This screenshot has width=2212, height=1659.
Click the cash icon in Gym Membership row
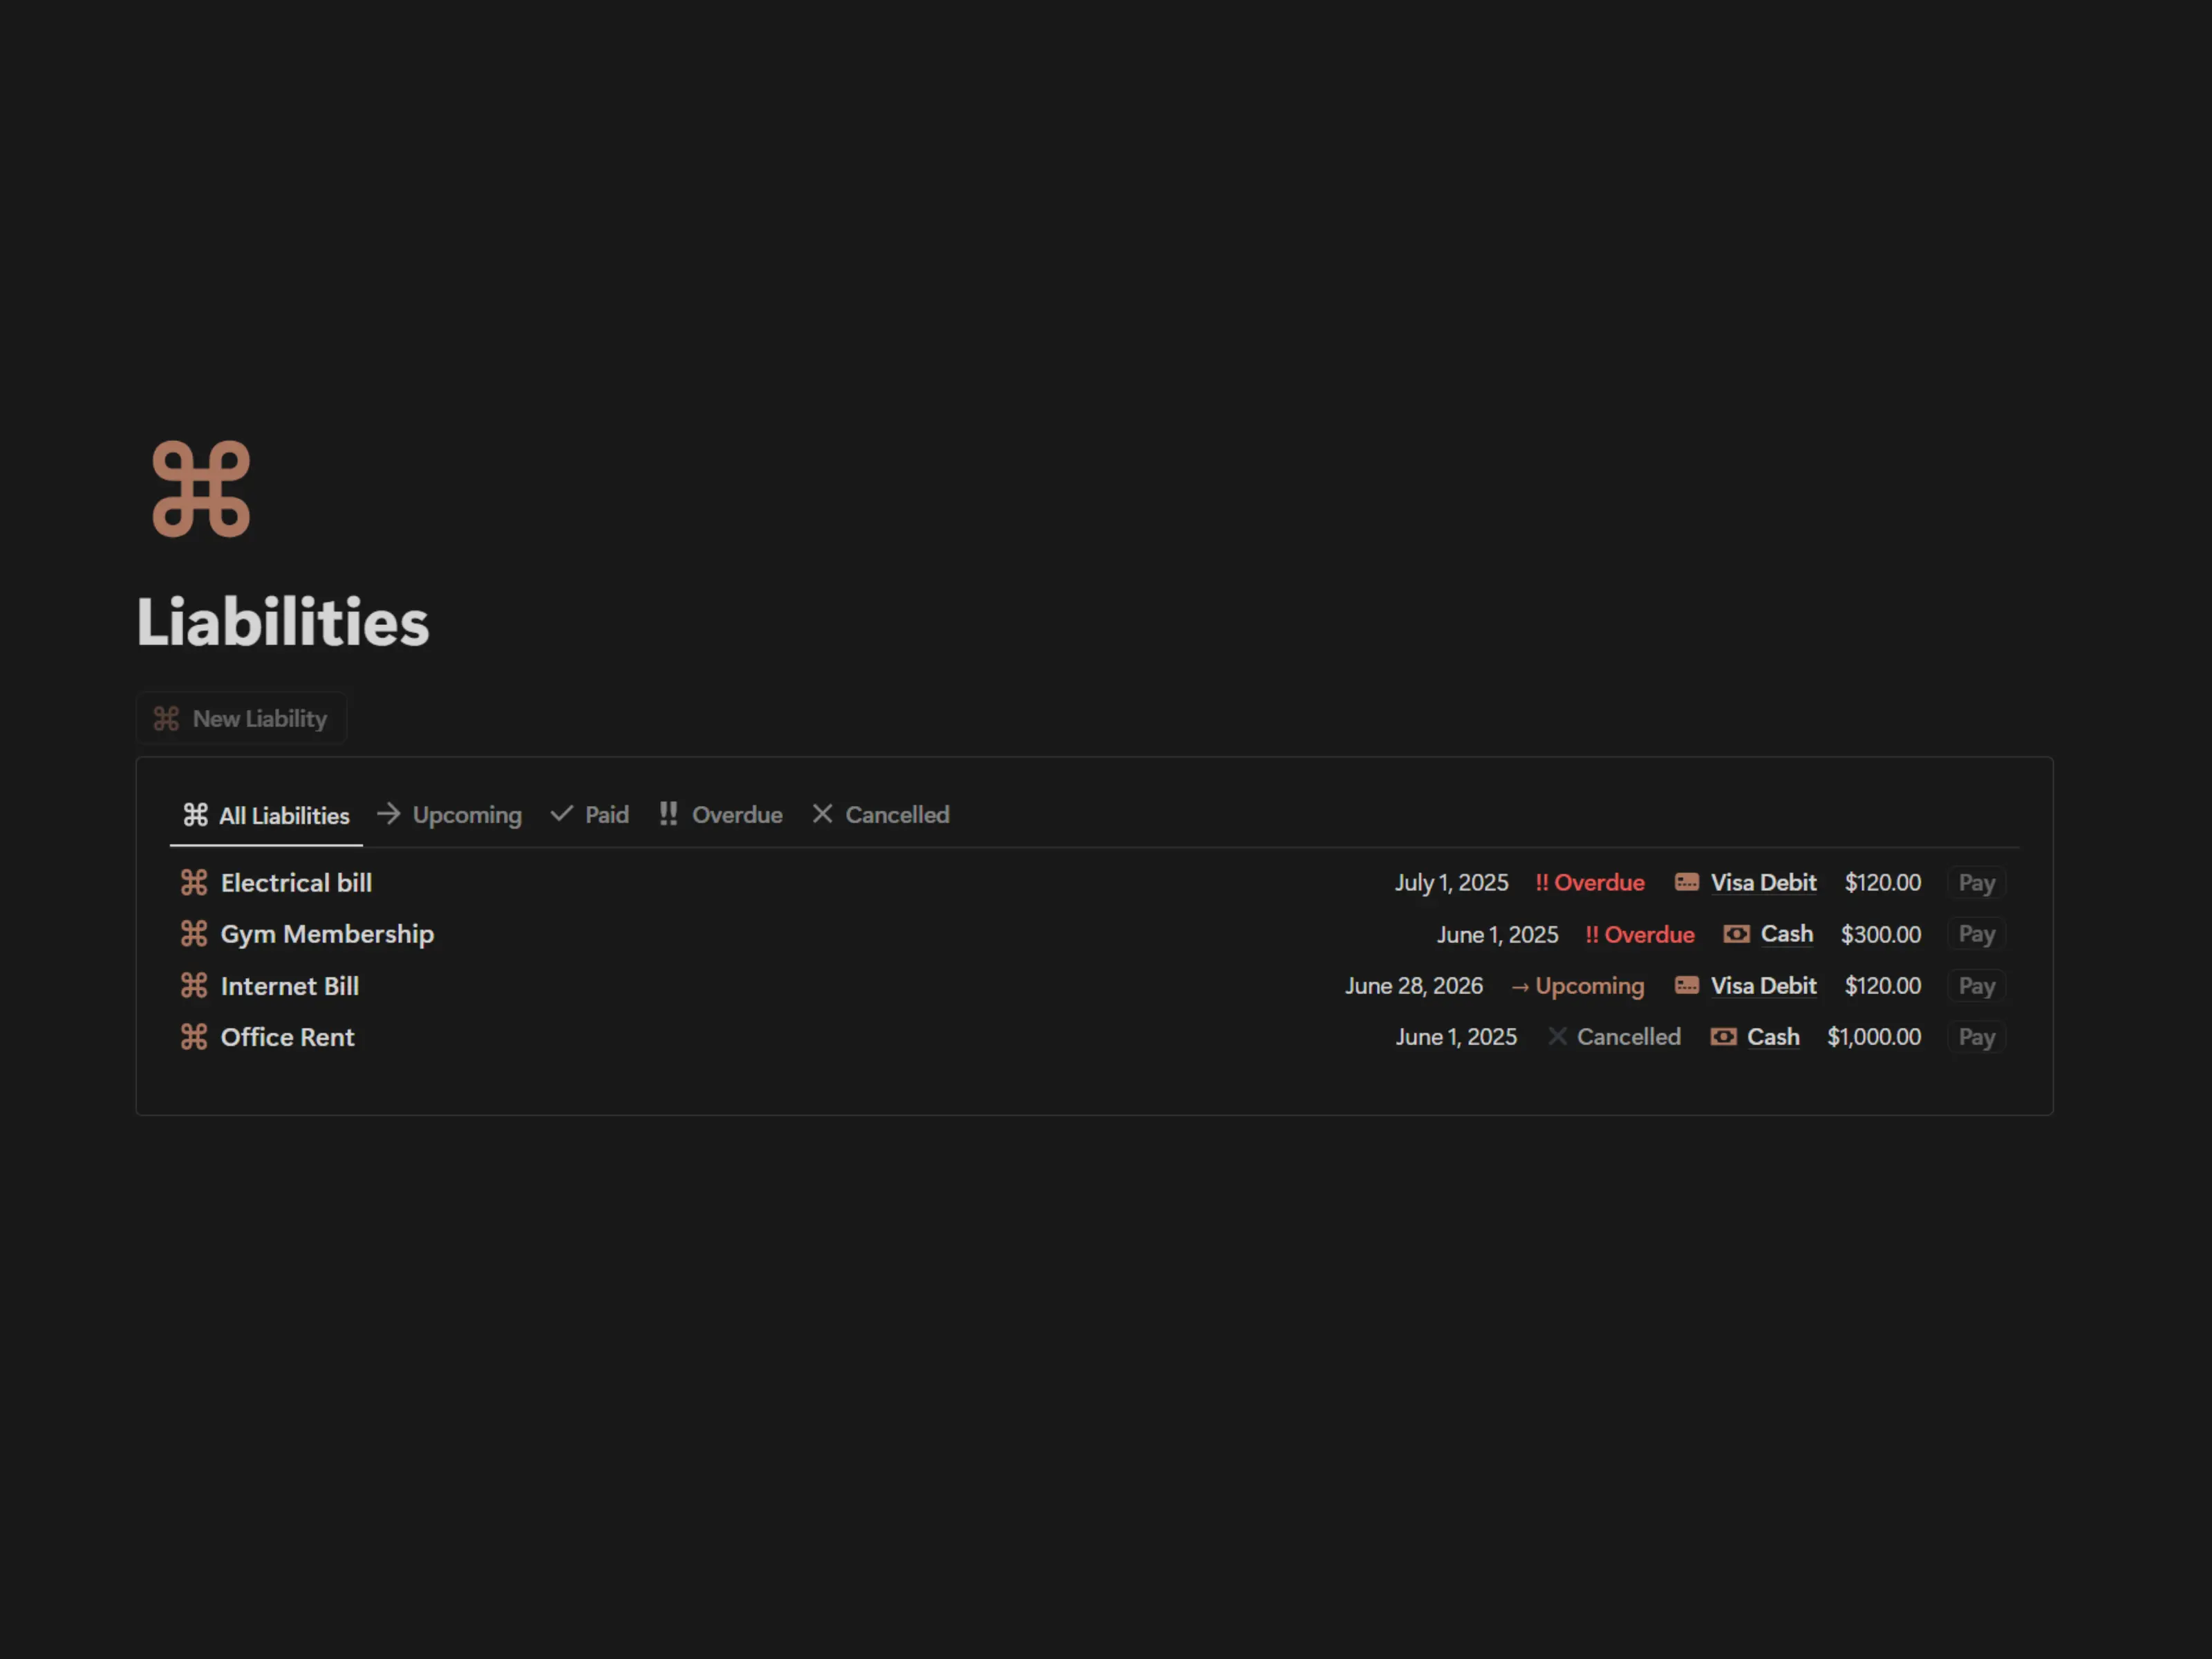pos(1736,933)
